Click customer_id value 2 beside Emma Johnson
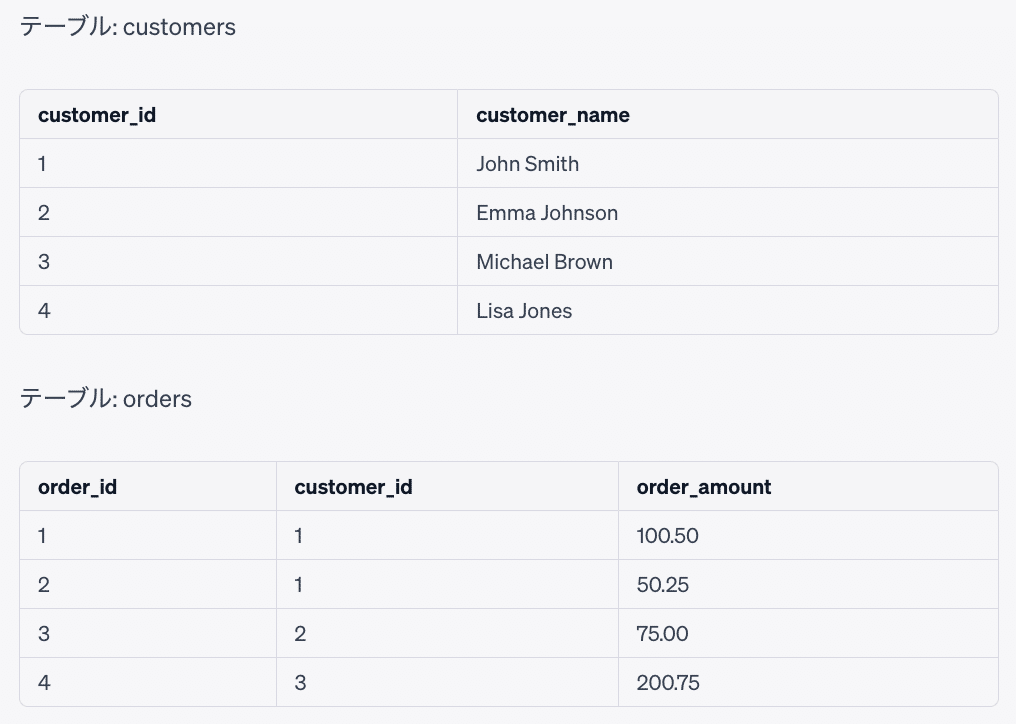Viewport: 1016px width, 724px height. click(44, 213)
